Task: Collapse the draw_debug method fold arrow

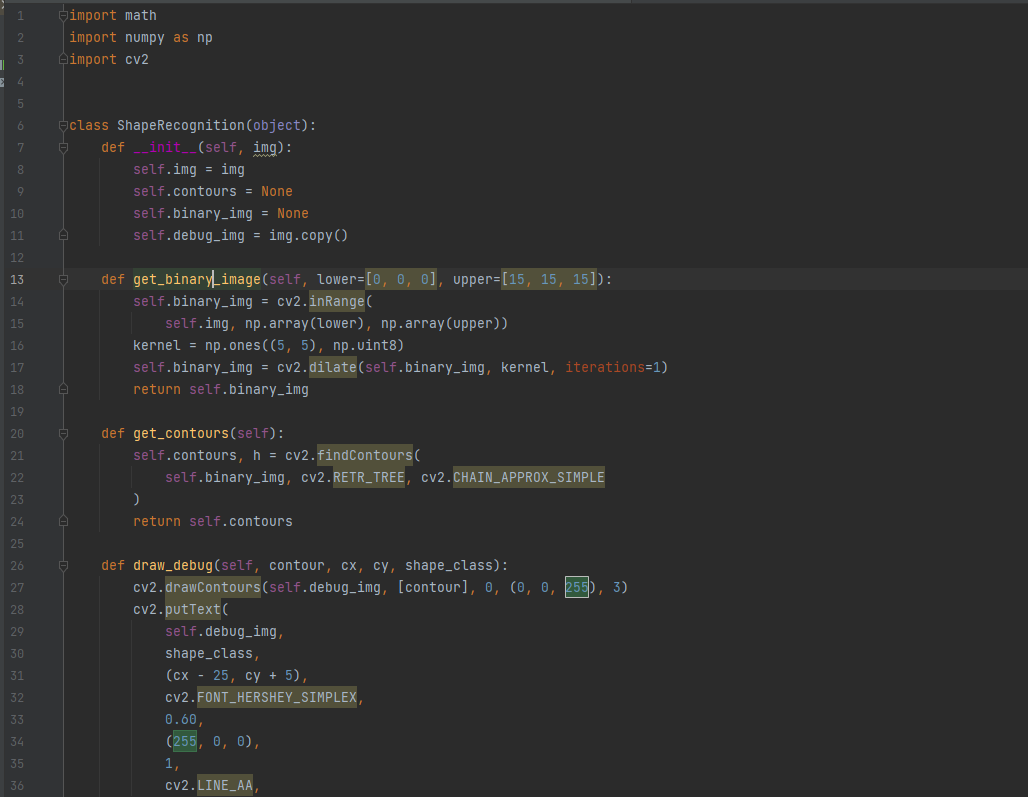Action: point(62,565)
